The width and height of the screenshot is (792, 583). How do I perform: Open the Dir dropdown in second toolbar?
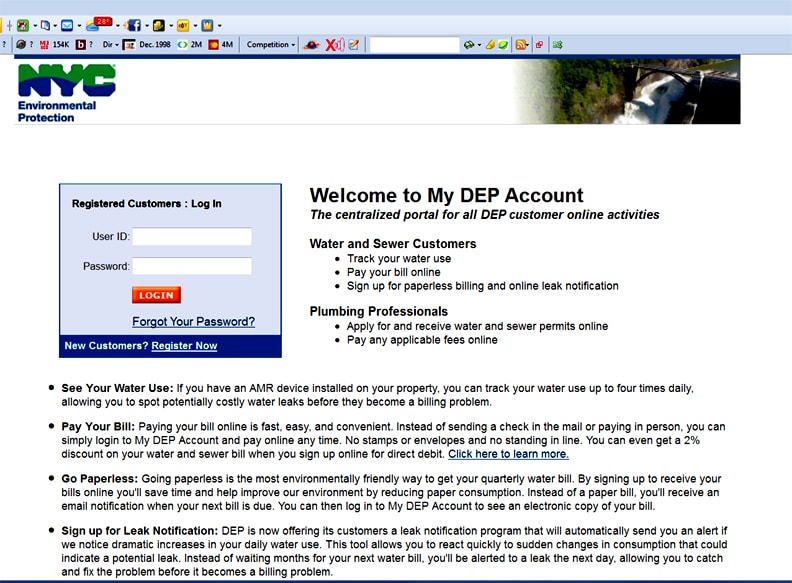coord(110,44)
